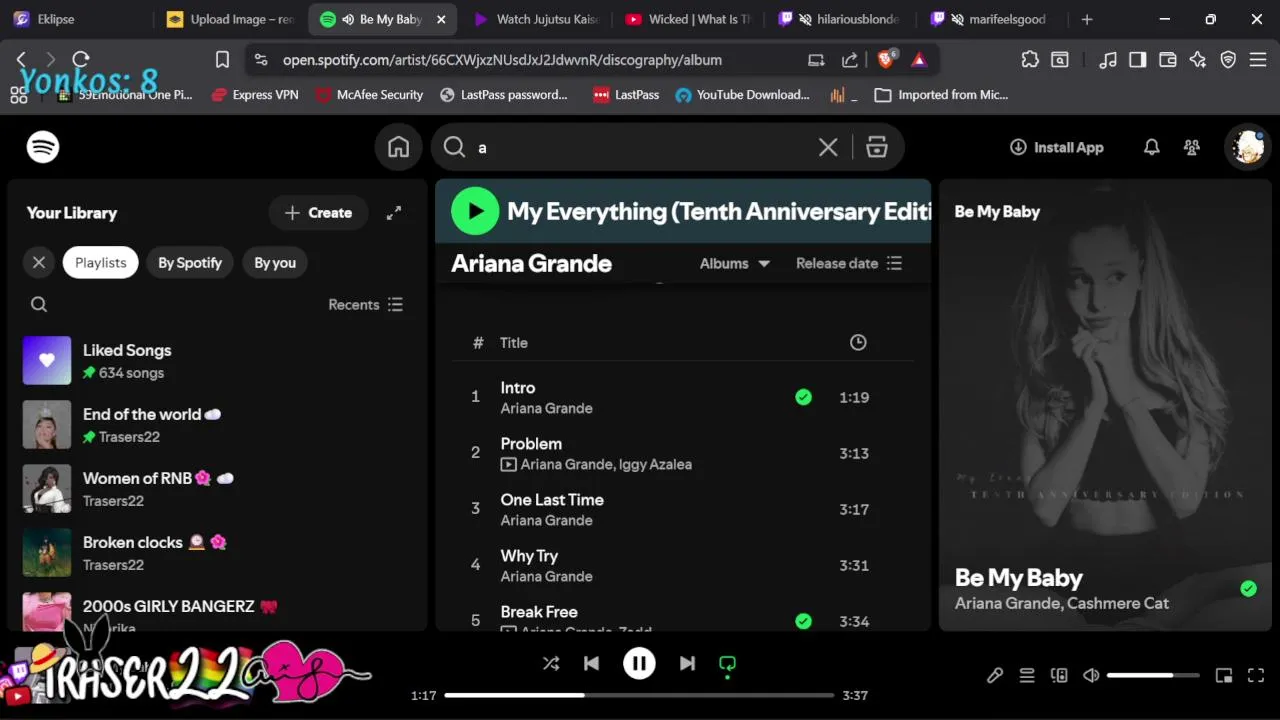Open the Be My Baby song title link
1280x720 pixels.
[x=1018, y=577]
